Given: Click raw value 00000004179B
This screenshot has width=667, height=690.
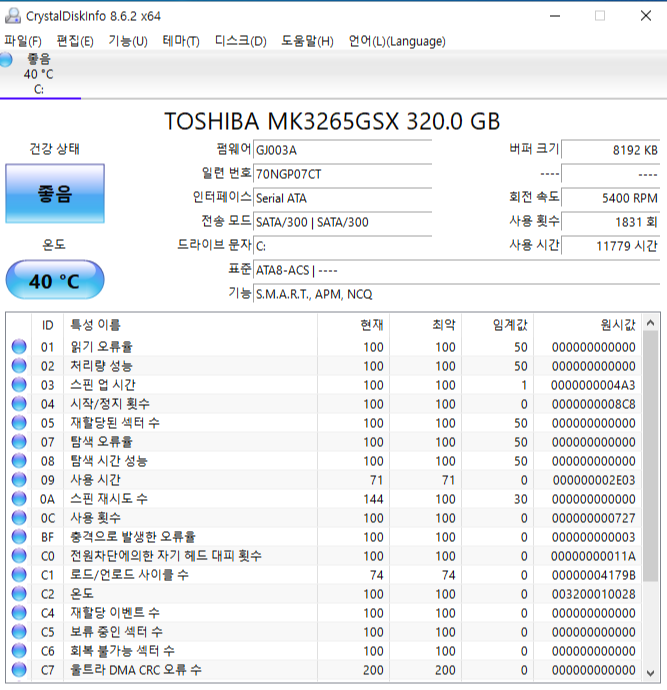Looking at the screenshot, I should (x=593, y=575).
